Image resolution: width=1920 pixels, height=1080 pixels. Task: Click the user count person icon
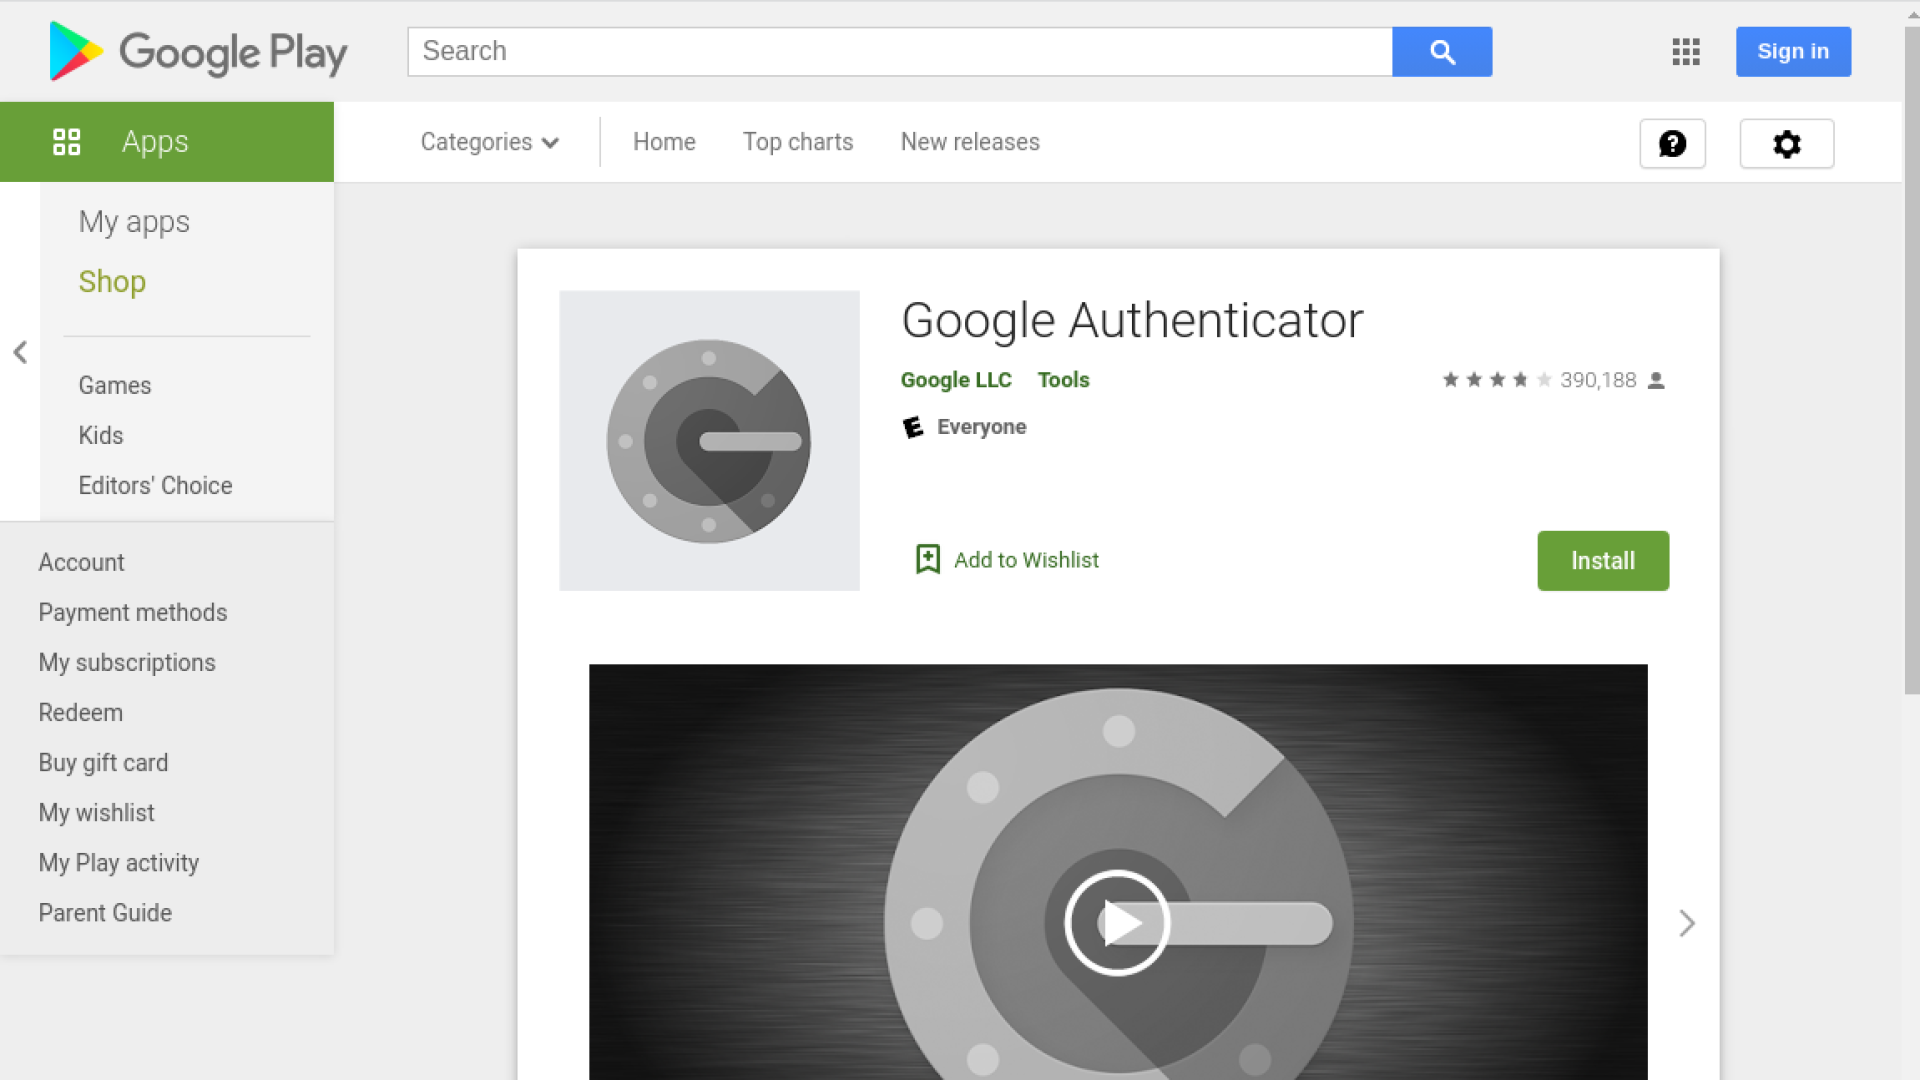point(1656,380)
